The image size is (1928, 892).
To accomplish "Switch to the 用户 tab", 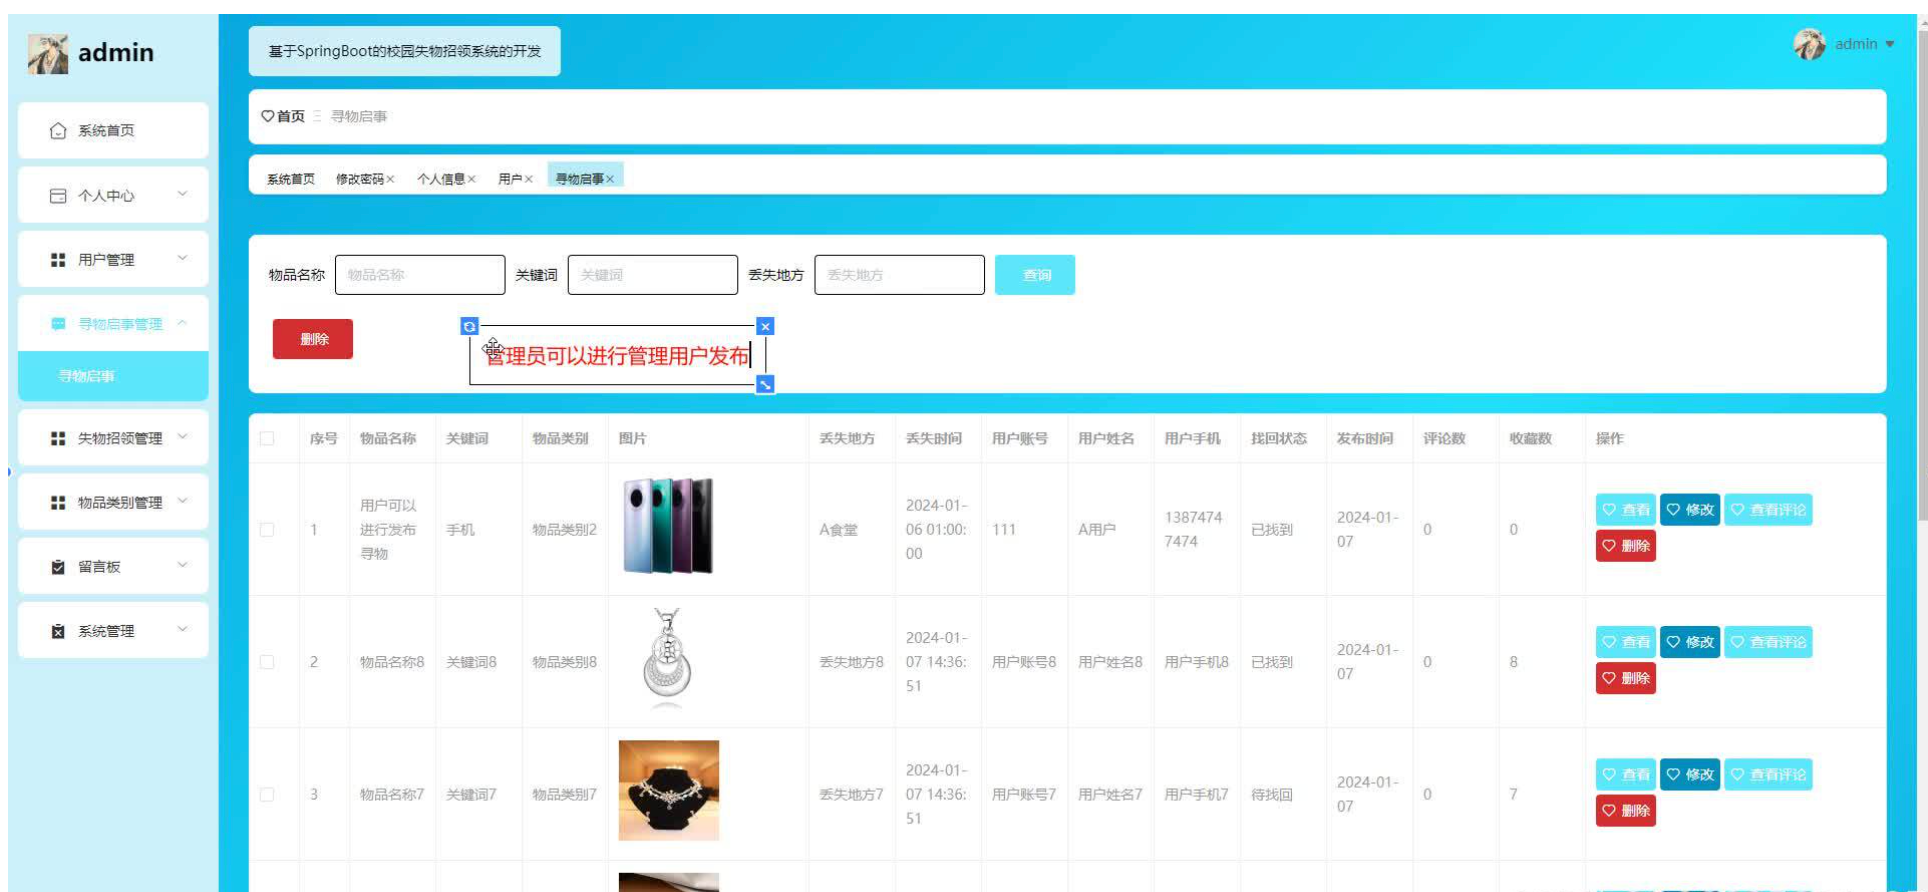I will pos(510,179).
